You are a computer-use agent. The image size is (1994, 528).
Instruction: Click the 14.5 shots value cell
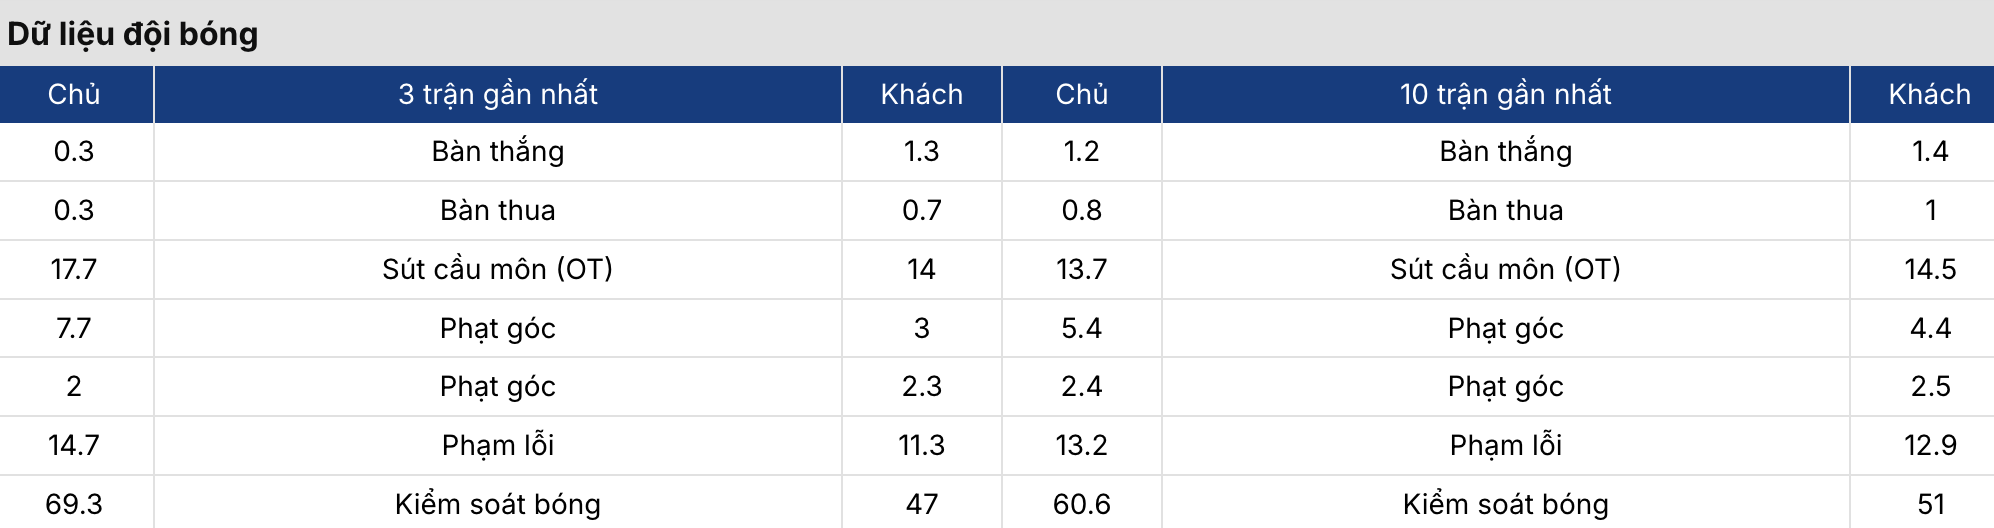pos(1930,269)
